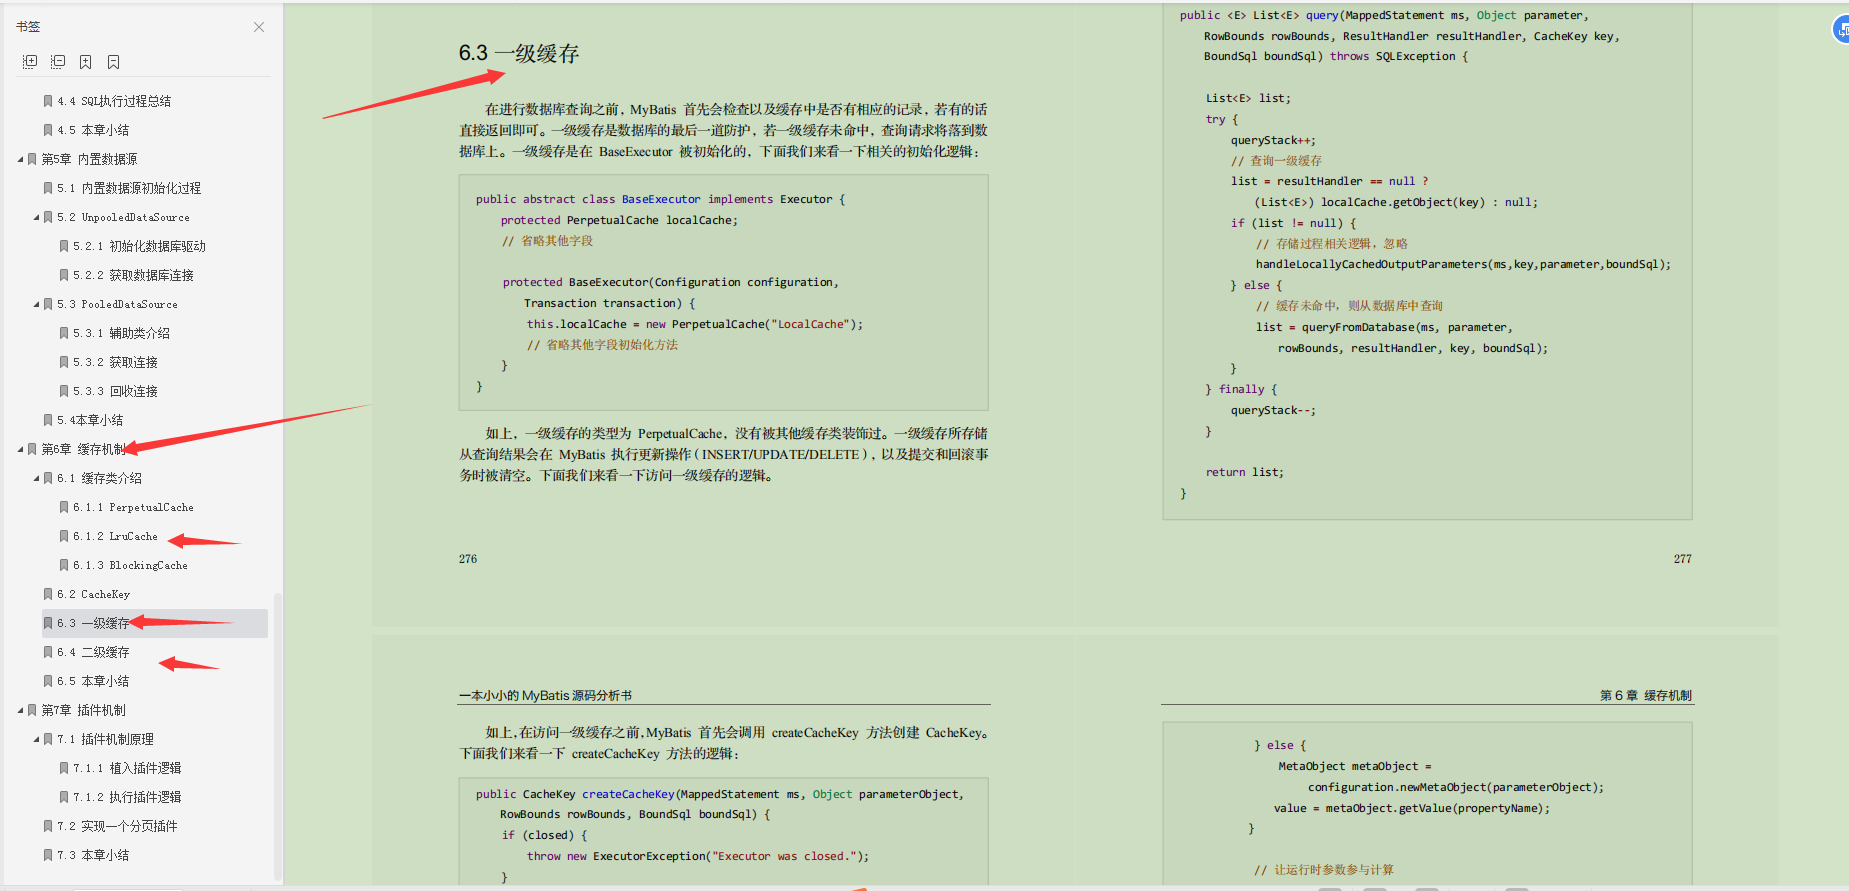Image resolution: width=1849 pixels, height=891 pixels.
Task: Open 5.3.1 辅助类介绍 bookmark
Action: point(121,333)
